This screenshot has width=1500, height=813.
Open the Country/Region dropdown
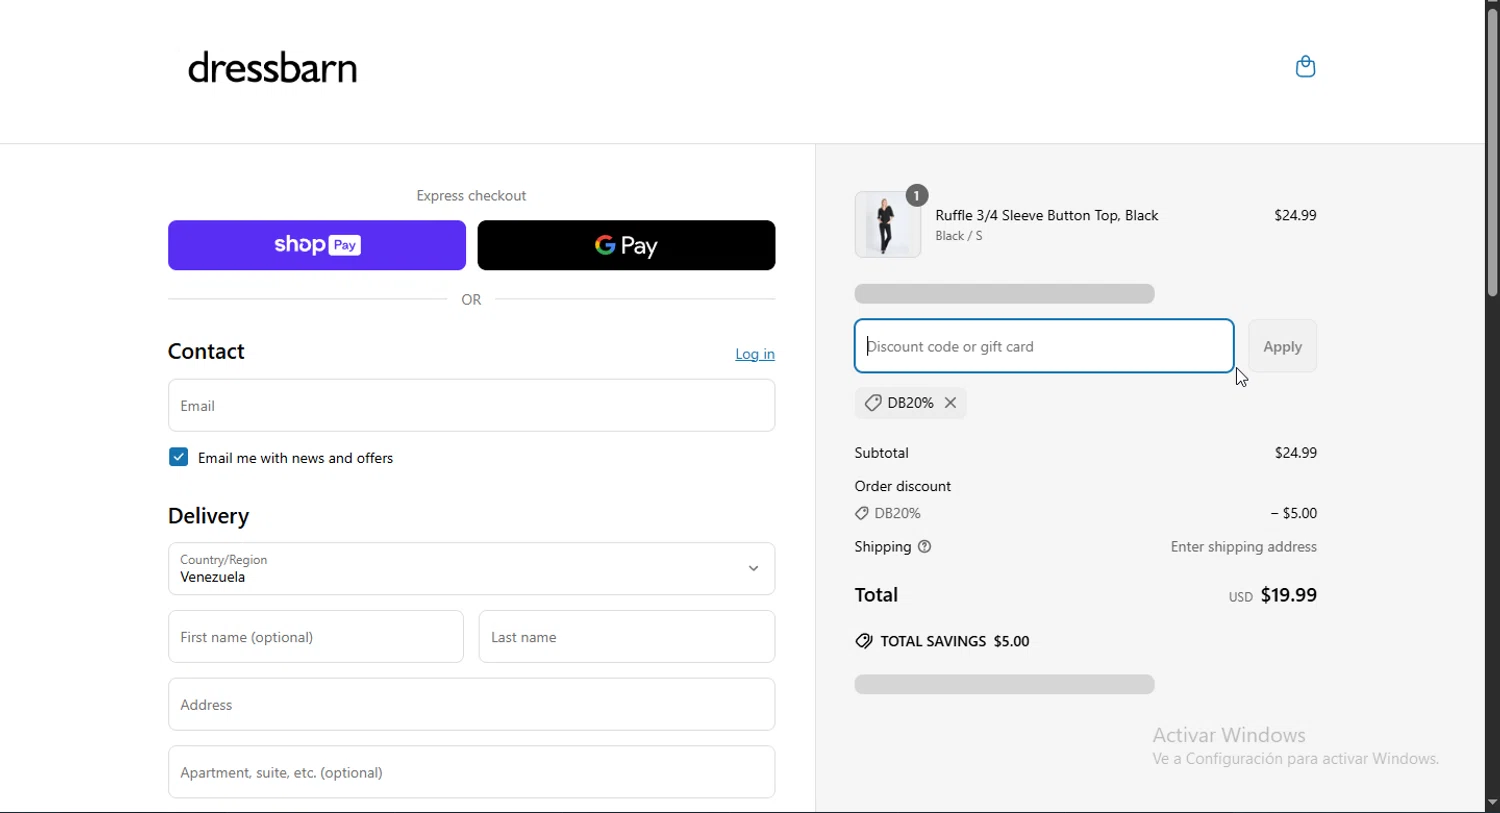[471, 569]
